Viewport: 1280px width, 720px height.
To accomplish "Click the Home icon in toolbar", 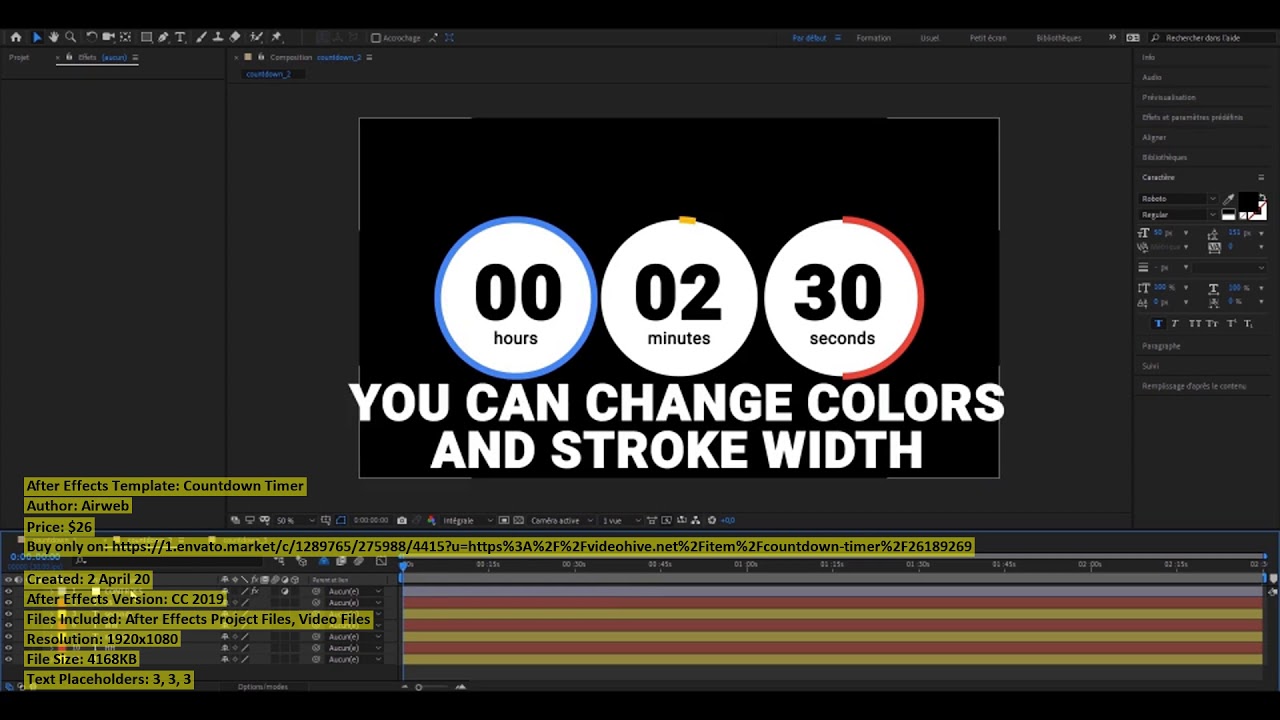I will [16, 37].
